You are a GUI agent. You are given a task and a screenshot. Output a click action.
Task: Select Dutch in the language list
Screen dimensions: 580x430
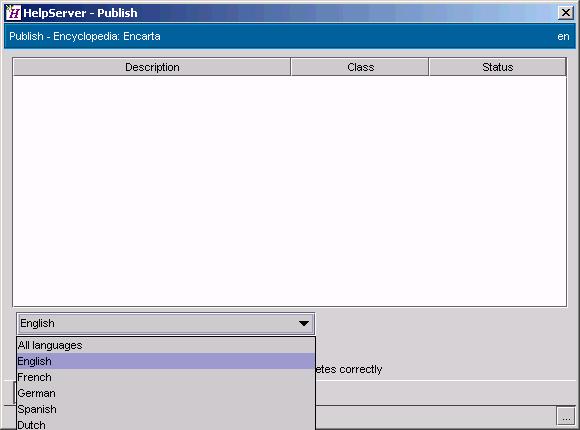(166, 424)
